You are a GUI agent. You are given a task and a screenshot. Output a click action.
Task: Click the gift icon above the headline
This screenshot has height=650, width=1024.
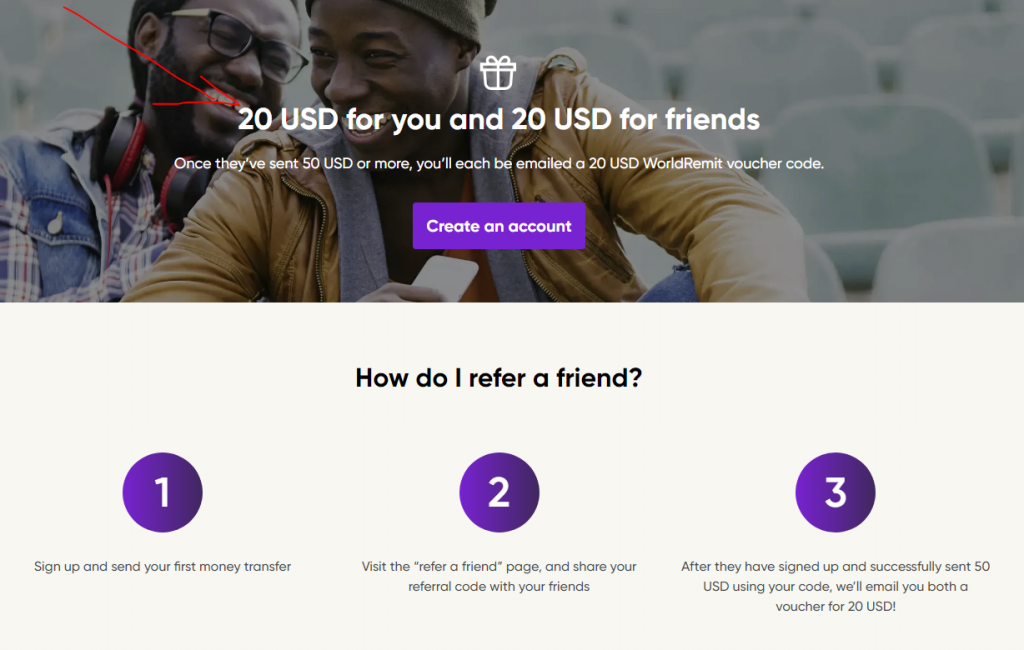(x=498, y=72)
